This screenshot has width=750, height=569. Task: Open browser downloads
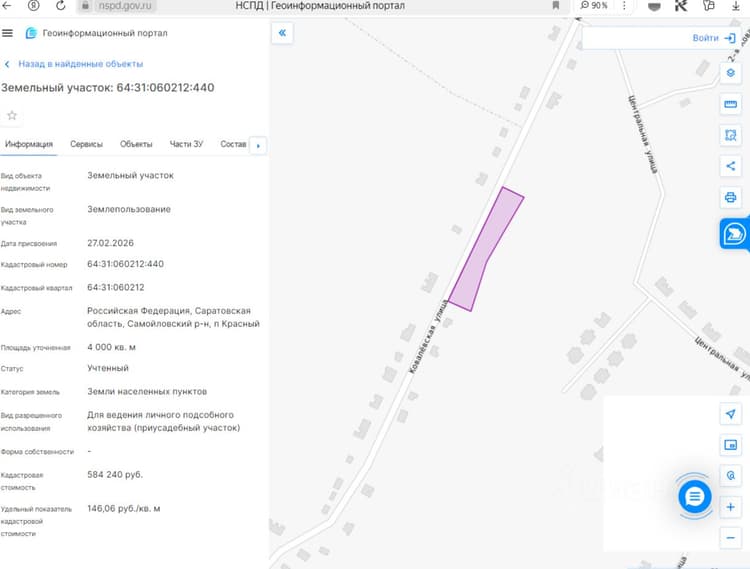pyautogui.click(x=736, y=6)
